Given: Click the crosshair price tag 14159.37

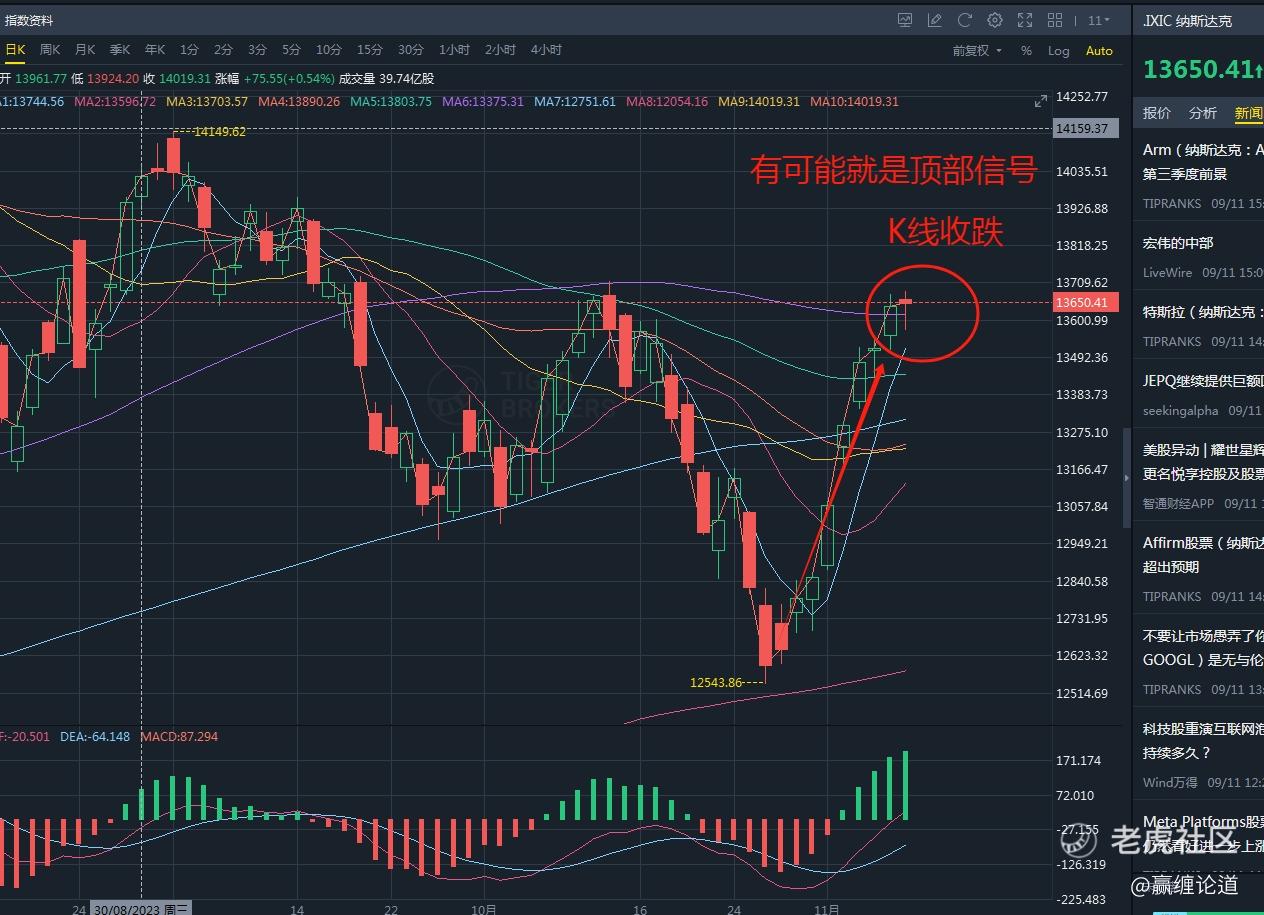Looking at the screenshot, I should tap(1085, 128).
